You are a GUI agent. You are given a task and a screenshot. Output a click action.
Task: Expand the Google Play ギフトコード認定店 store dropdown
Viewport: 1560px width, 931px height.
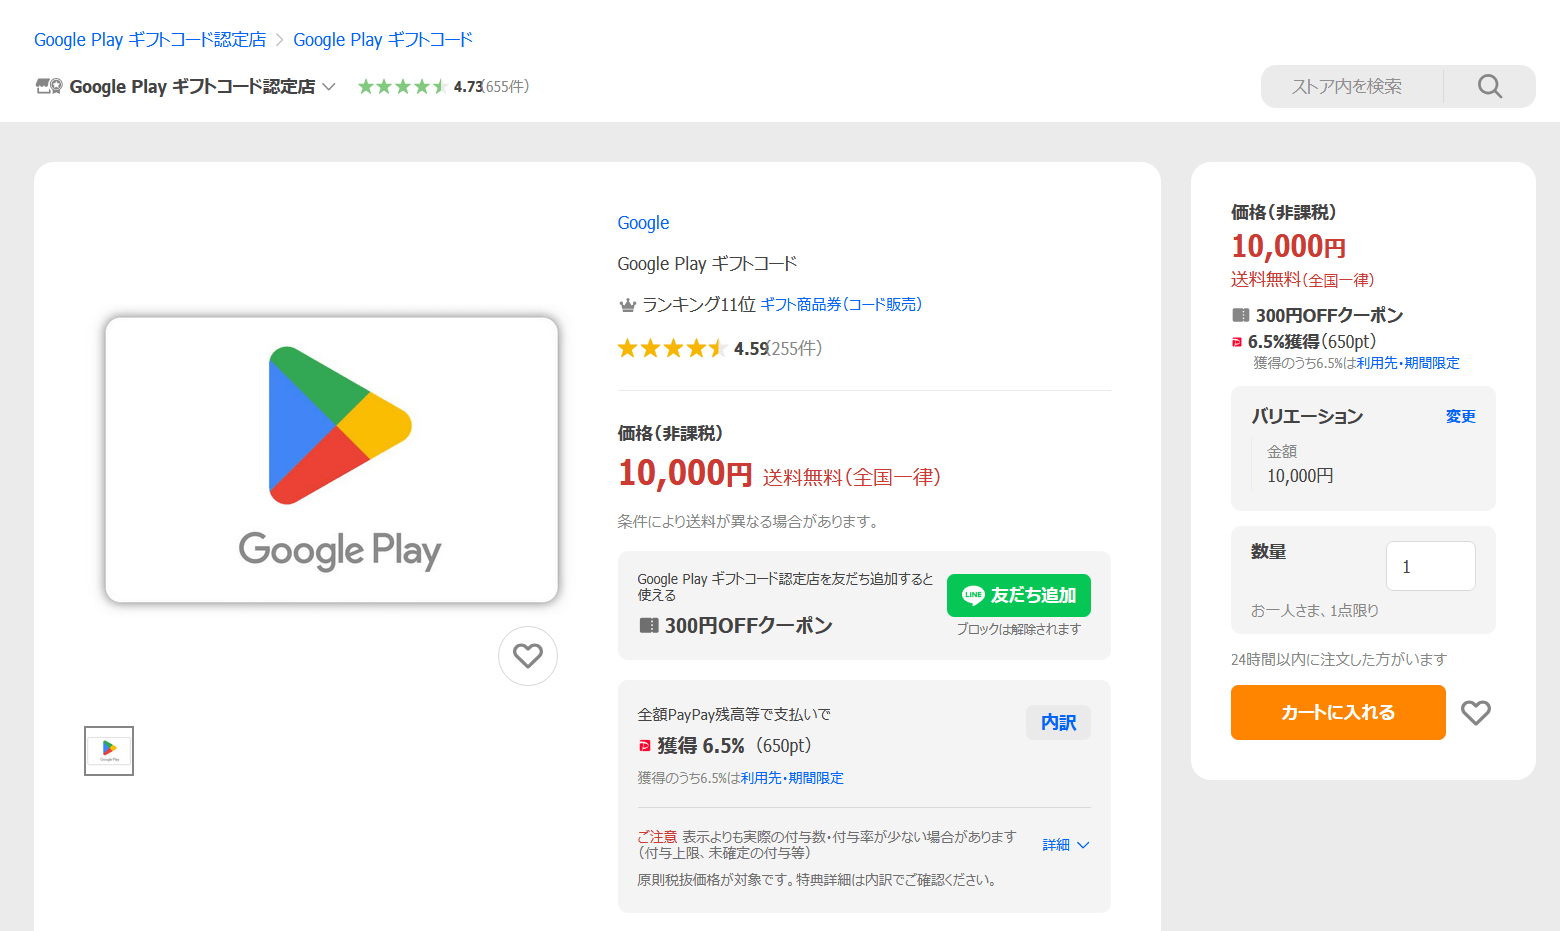pos(328,87)
